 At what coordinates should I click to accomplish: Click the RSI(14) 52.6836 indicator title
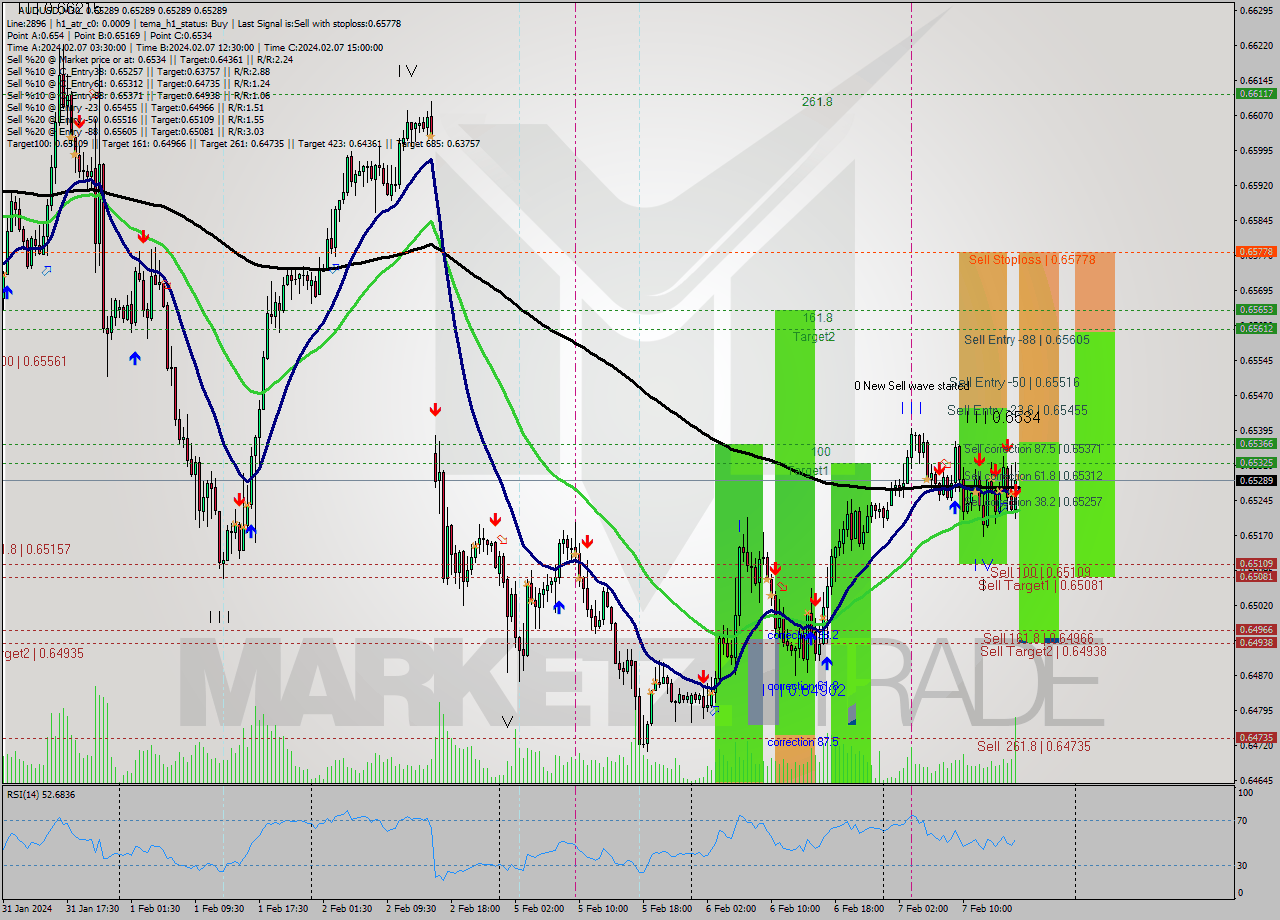41,794
